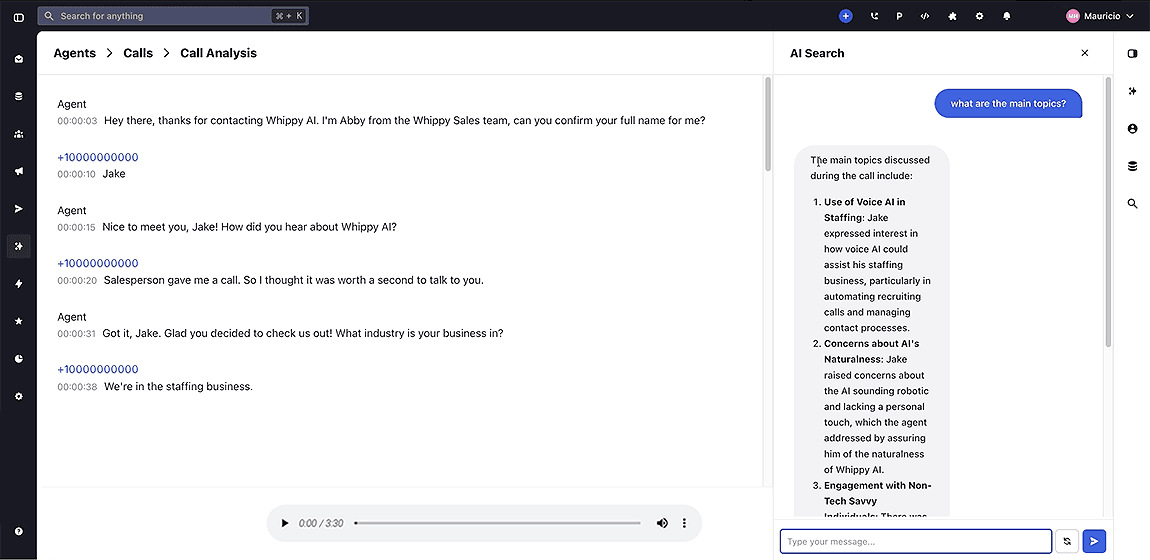Click the 'Nice to meet you, Jake!' transcript line
1150x560 pixels.
[249, 226]
